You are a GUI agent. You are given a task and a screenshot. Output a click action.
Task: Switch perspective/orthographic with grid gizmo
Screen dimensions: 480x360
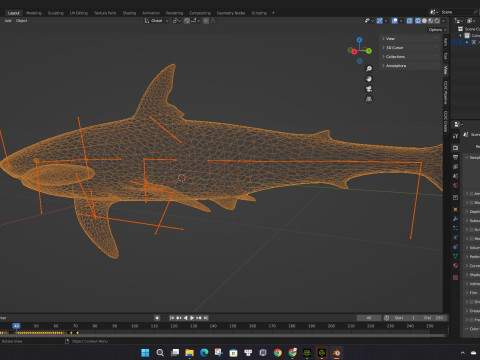click(369, 99)
